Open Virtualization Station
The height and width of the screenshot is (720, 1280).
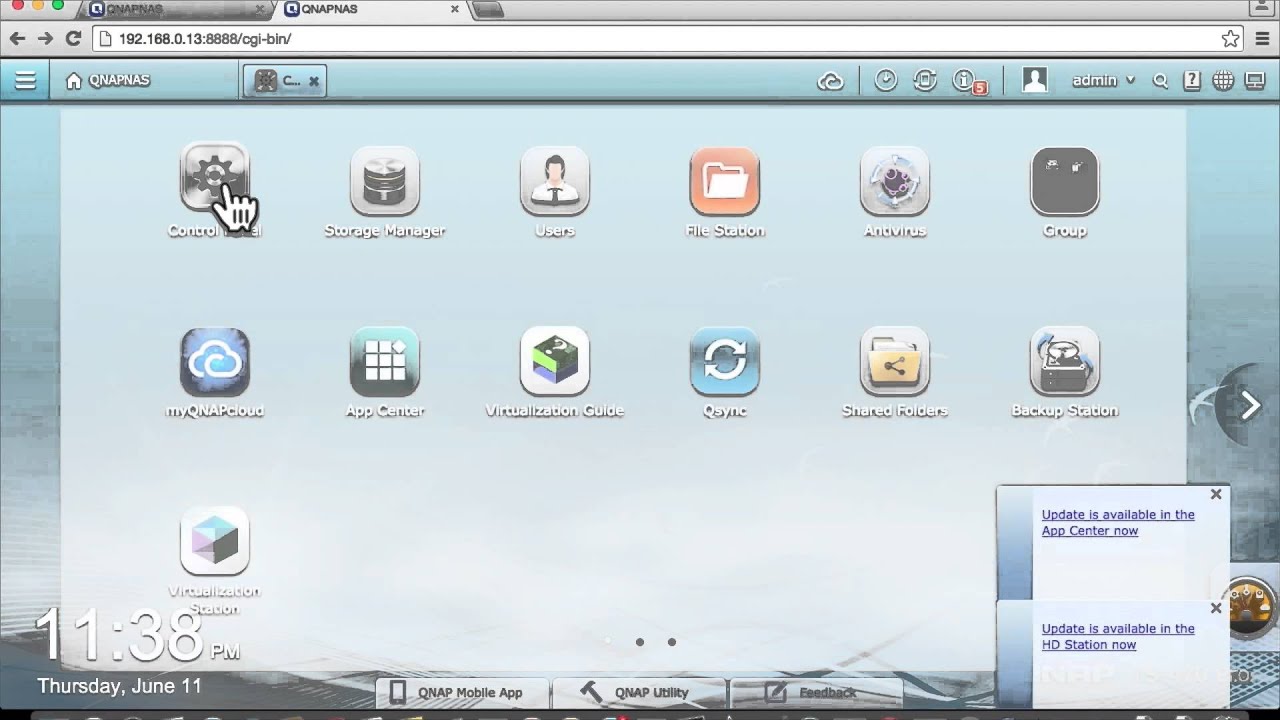point(215,540)
